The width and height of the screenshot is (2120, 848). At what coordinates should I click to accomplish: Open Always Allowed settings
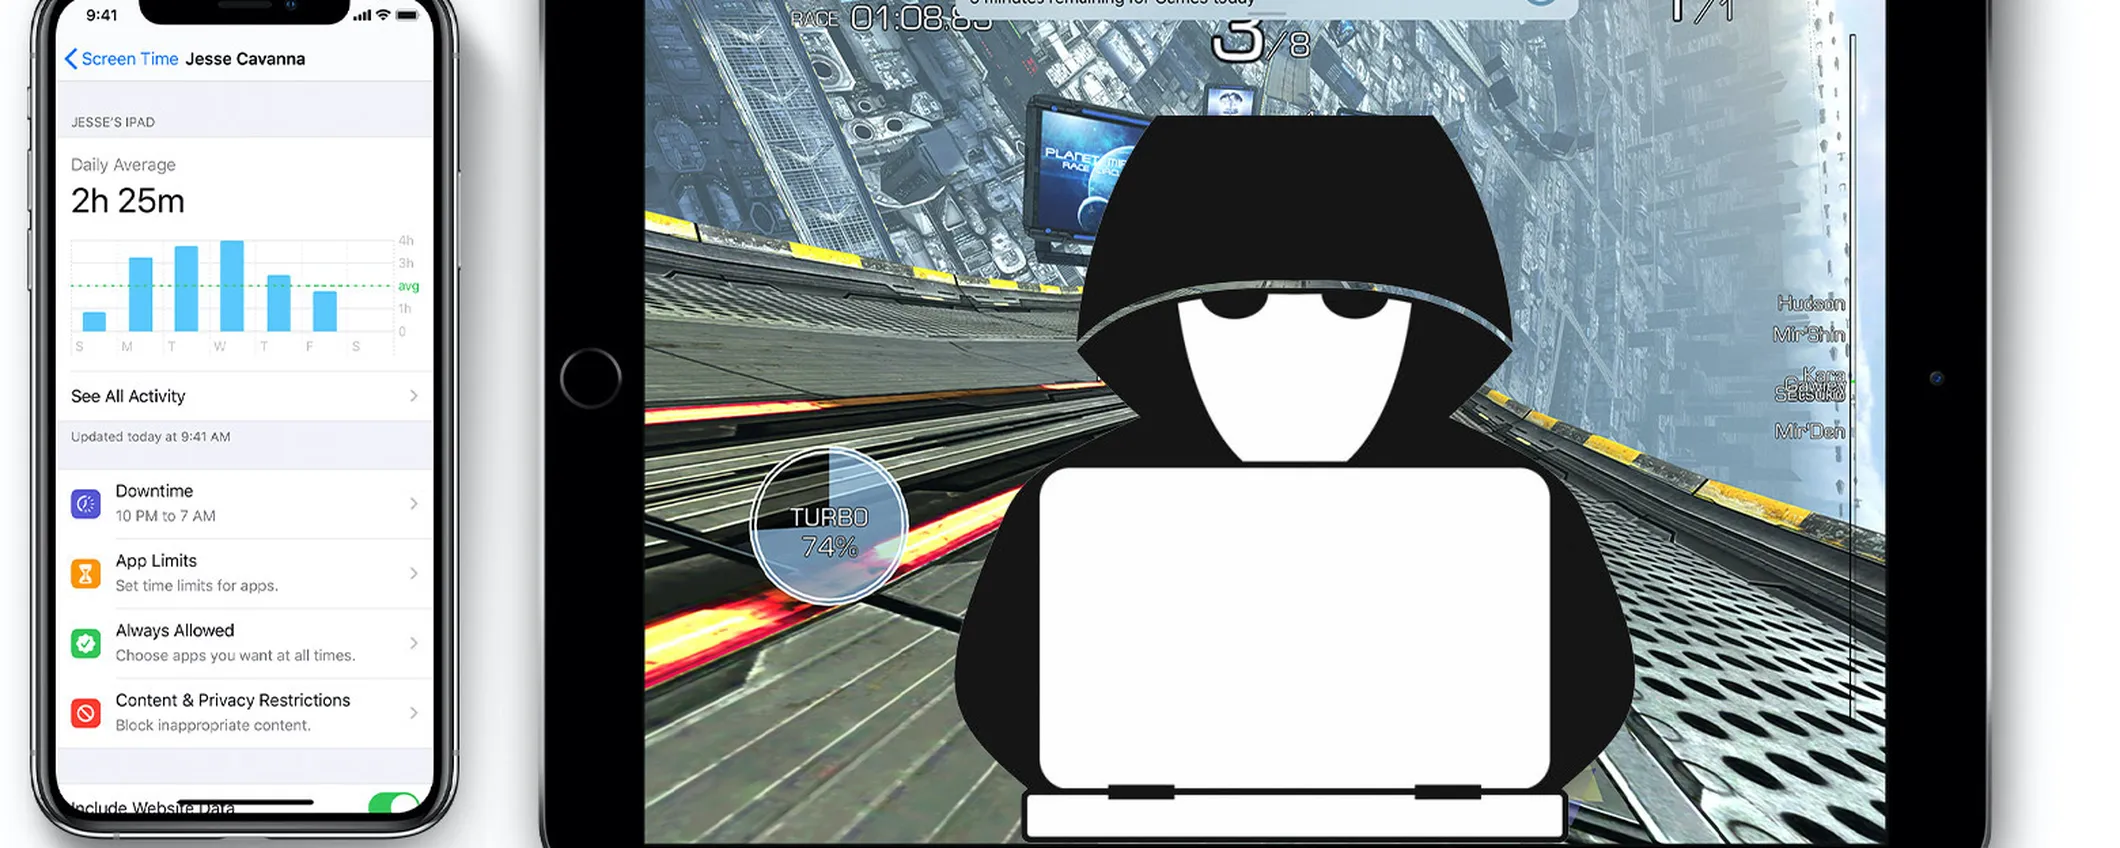click(x=245, y=643)
